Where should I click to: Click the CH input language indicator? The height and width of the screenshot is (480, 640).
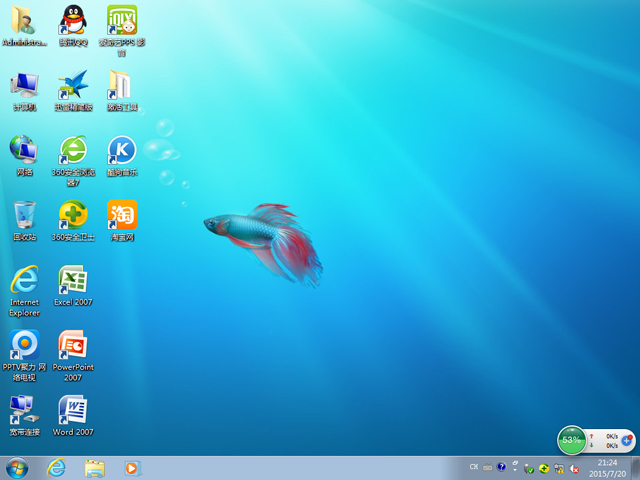pyautogui.click(x=474, y=467)
